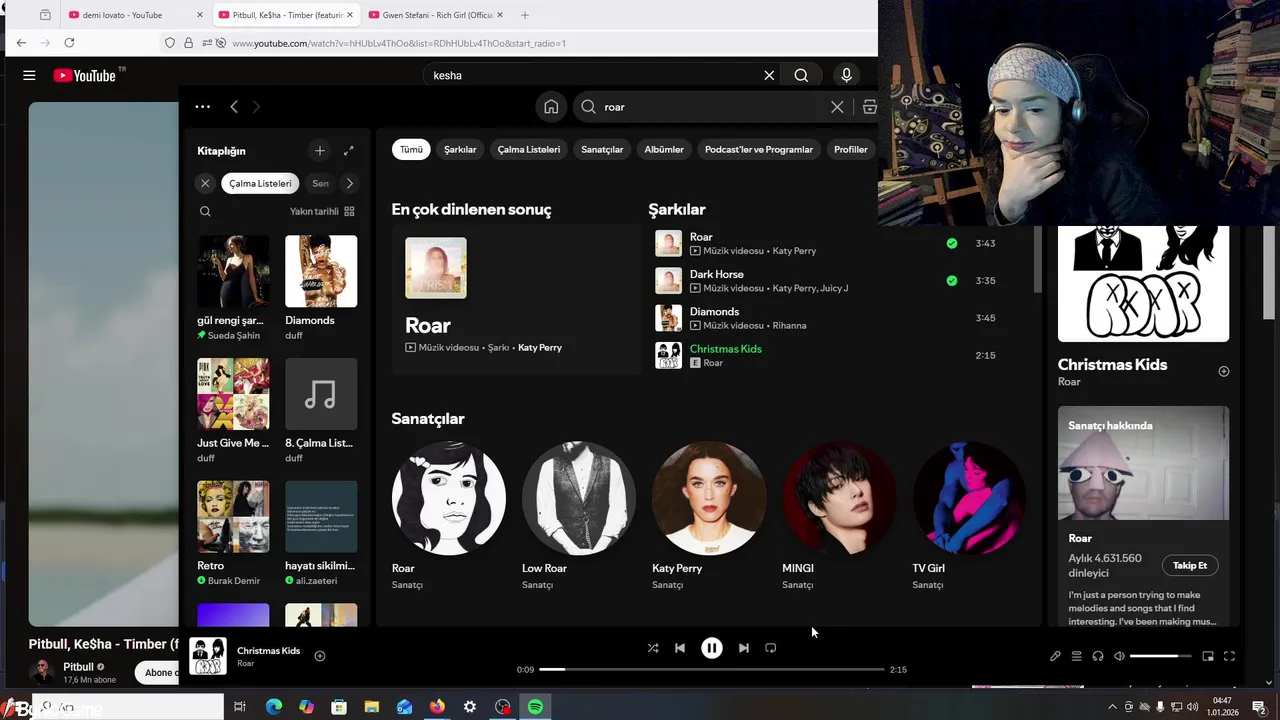Toggle shuffle playback
This screenshot has width=1280, height=720.
point(653,648)
